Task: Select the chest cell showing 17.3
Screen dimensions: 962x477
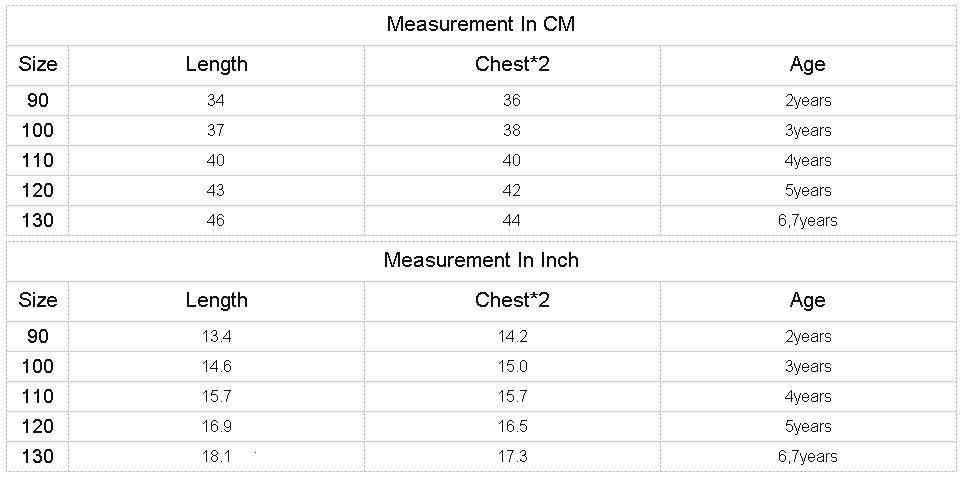Action: (512, 456)
